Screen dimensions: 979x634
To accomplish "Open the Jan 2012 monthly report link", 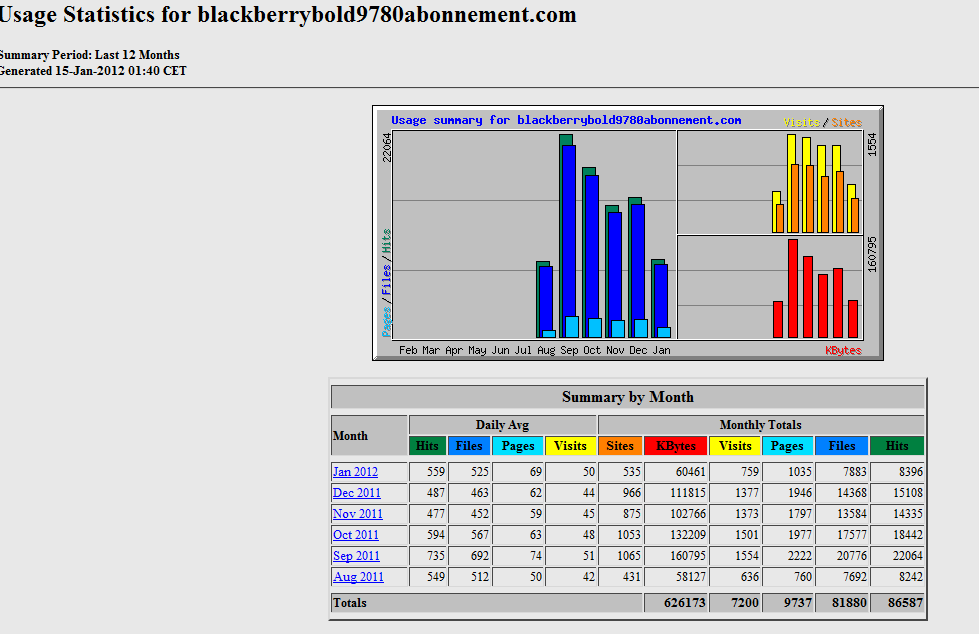I will (x=355, y=472).
